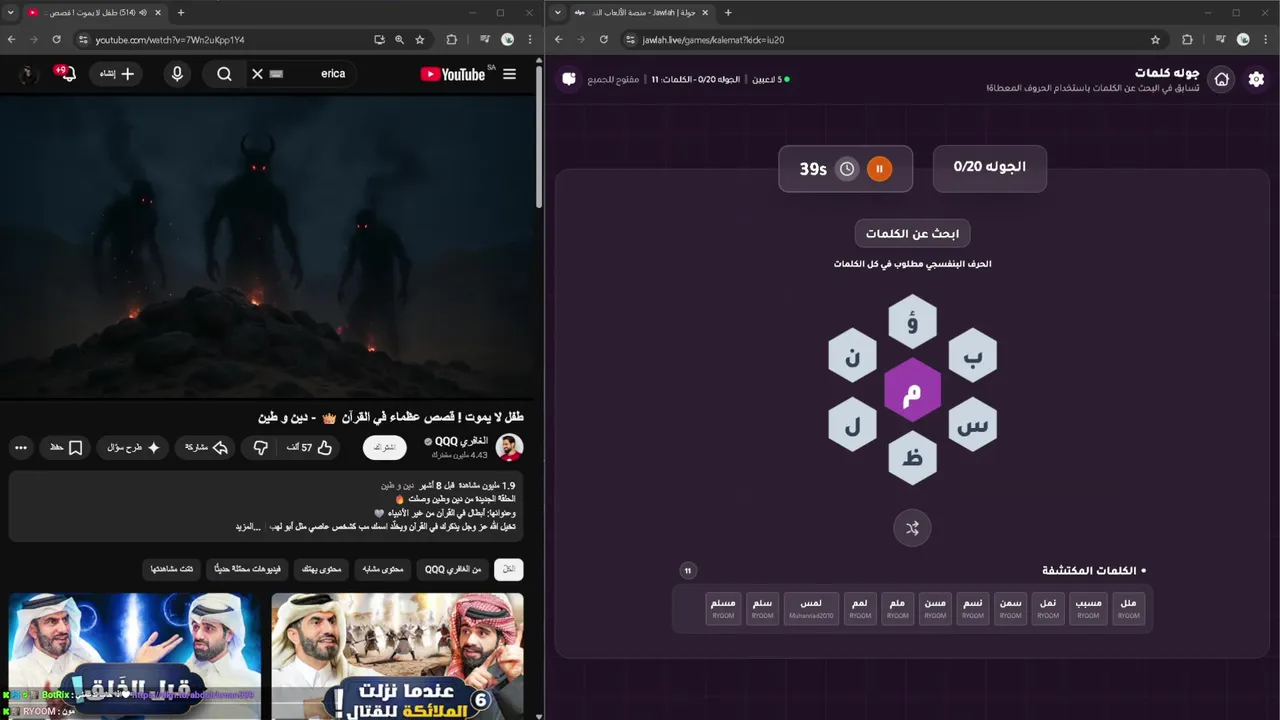
Task: Select the محتوى مشابه filter chip
Action: click(383, 569)
